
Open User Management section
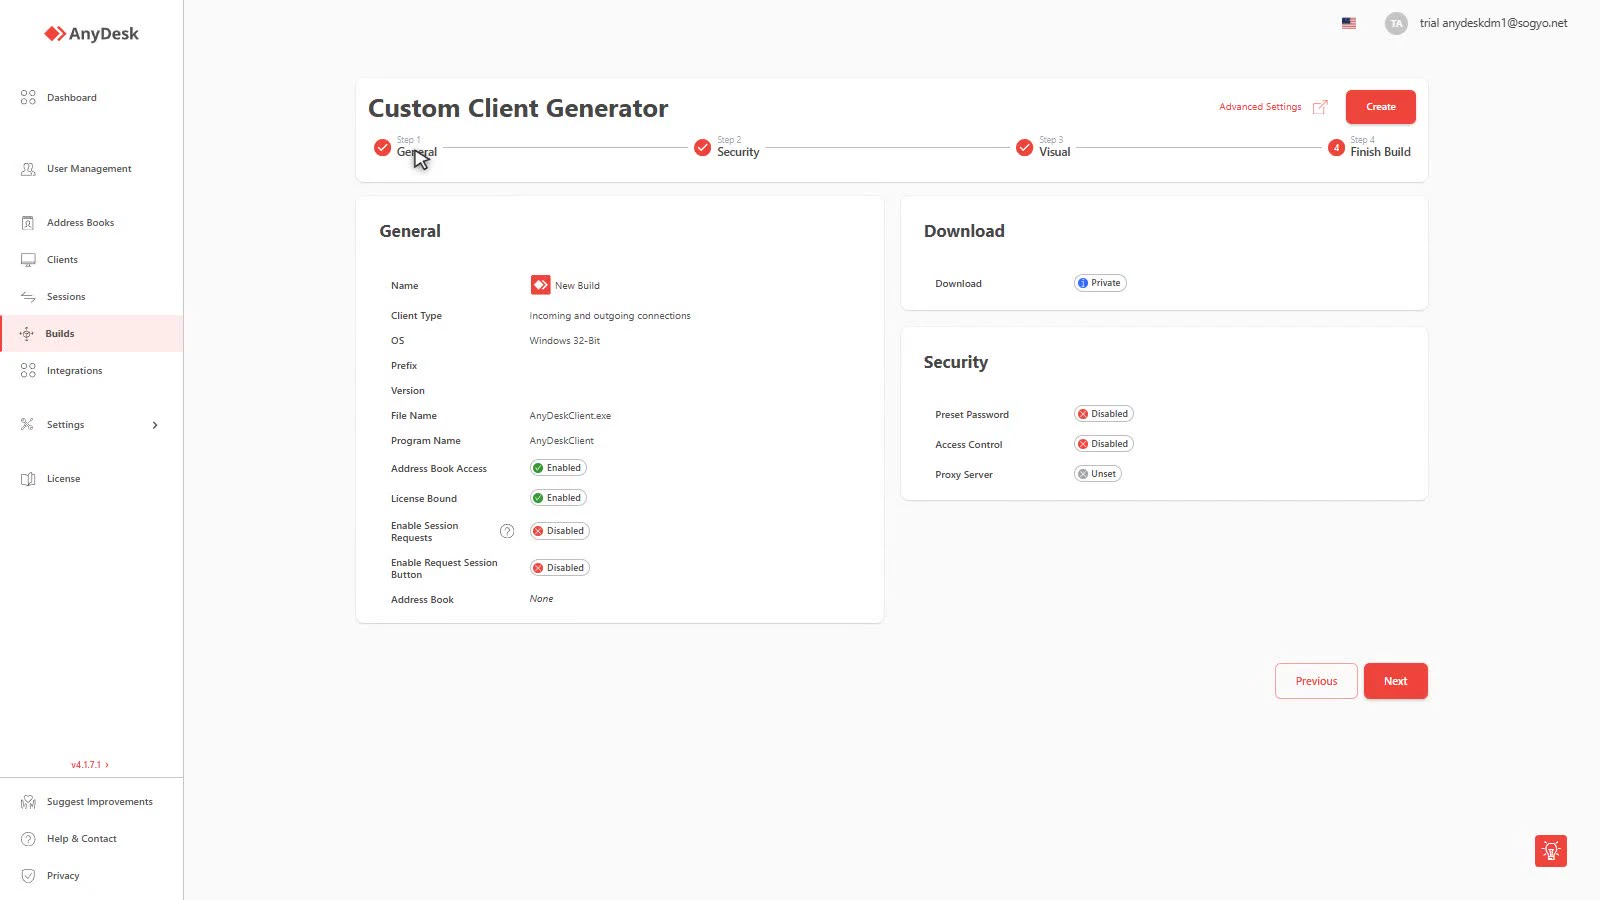[x=89, y=169]
